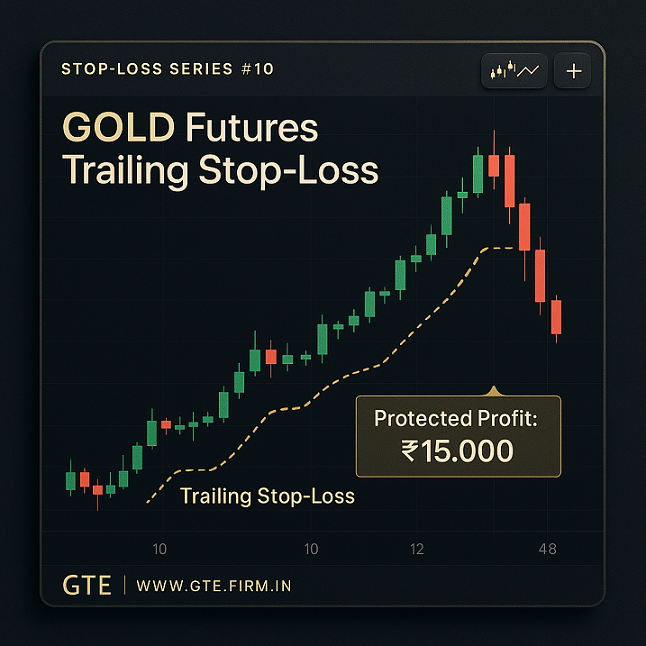Select the first green candle at chart start

tap(70, 480)
